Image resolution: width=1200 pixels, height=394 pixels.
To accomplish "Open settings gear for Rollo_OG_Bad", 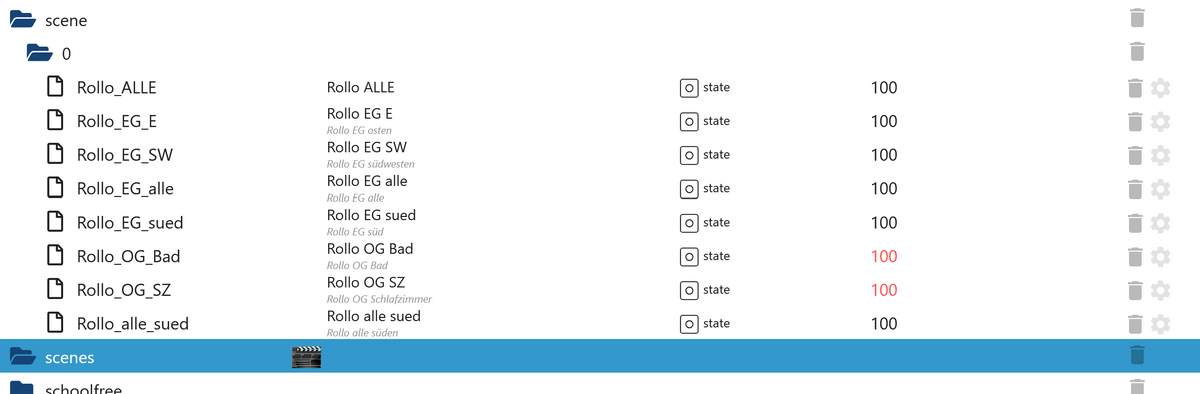I will point(1160,257).
